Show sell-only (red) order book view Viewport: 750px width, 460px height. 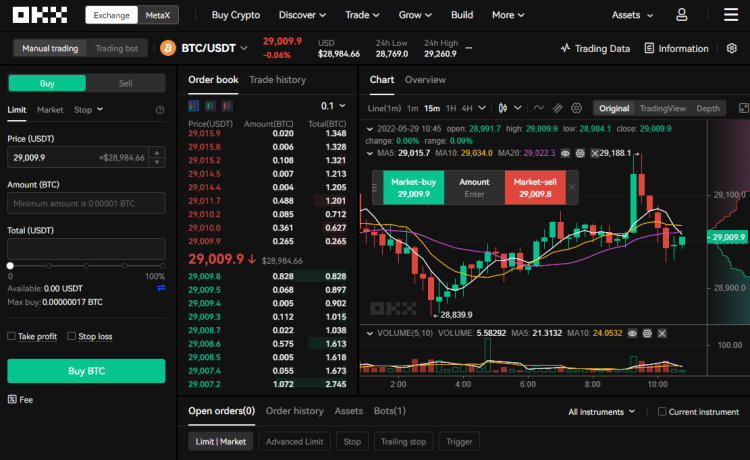click(227, 106)
